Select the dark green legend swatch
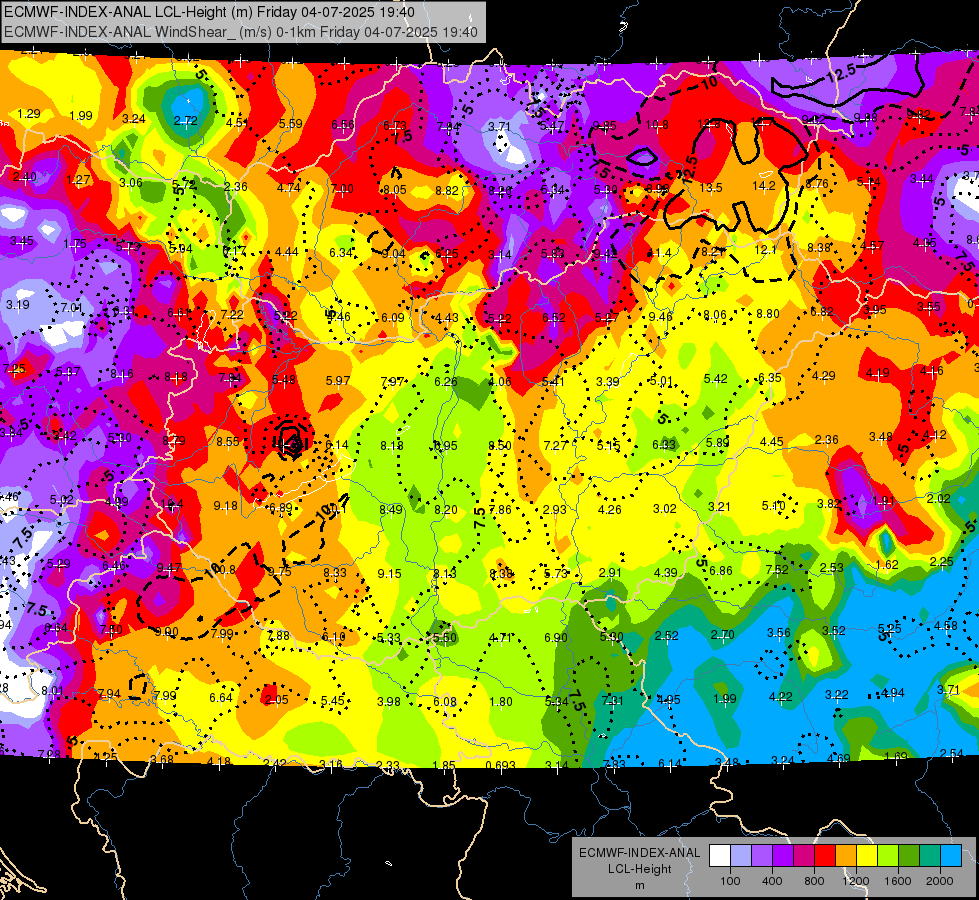The height and width of the screenshot is (900, 979). click(x=908, y=856)
